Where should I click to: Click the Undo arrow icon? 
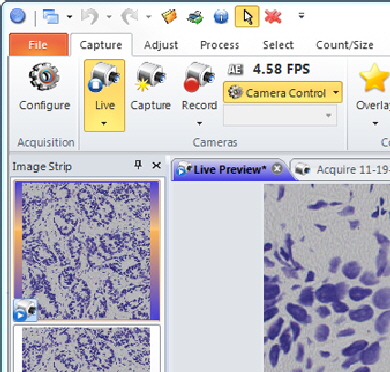tap(91, 16)
